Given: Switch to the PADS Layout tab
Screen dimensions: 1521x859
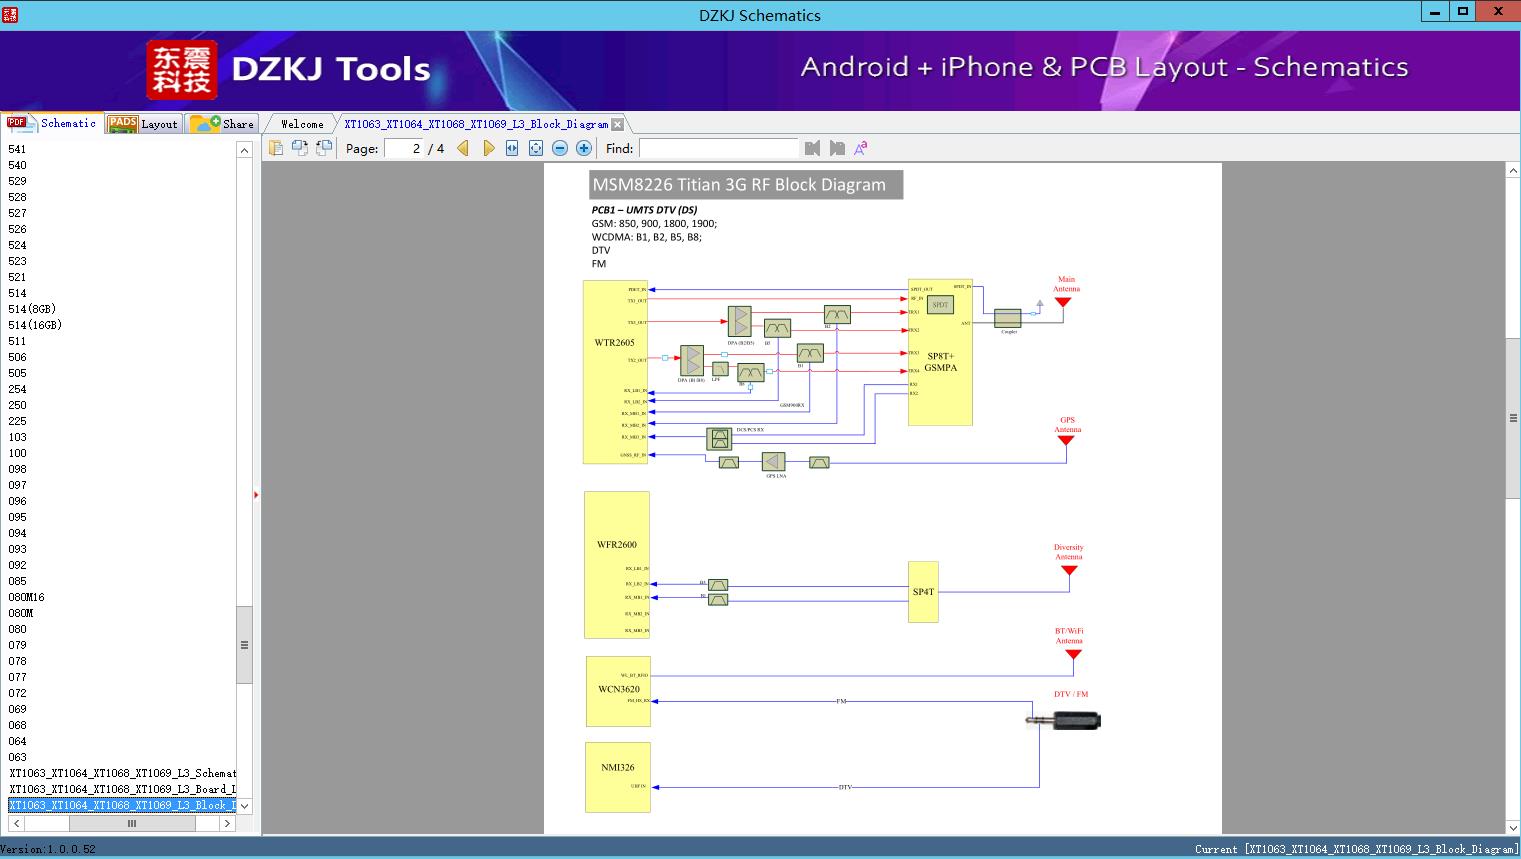Looking at the screenshot, I should point(143,124).
